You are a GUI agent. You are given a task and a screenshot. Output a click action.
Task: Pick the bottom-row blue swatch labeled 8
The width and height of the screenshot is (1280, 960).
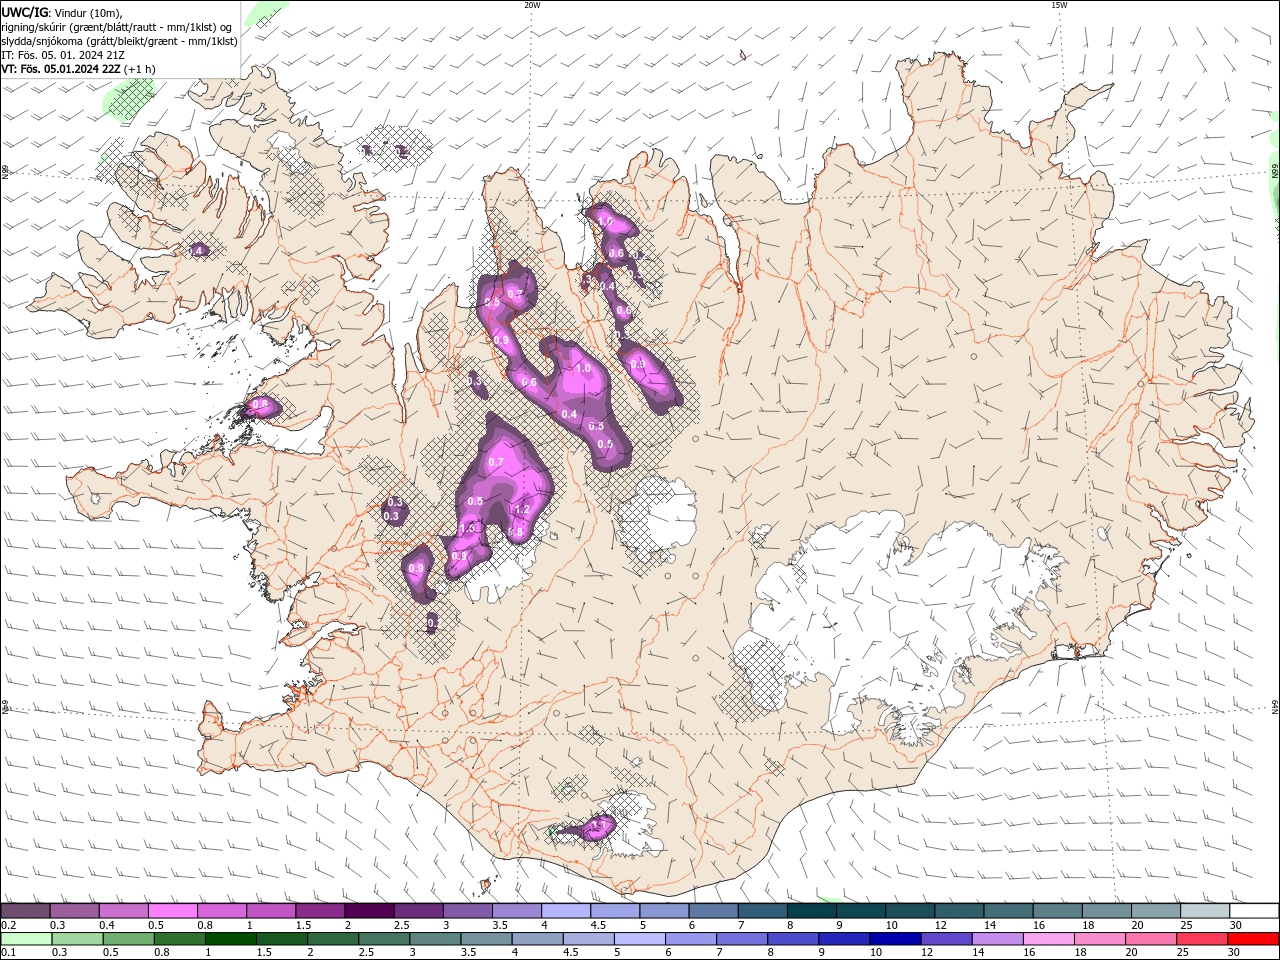click(x=793, y=939)
